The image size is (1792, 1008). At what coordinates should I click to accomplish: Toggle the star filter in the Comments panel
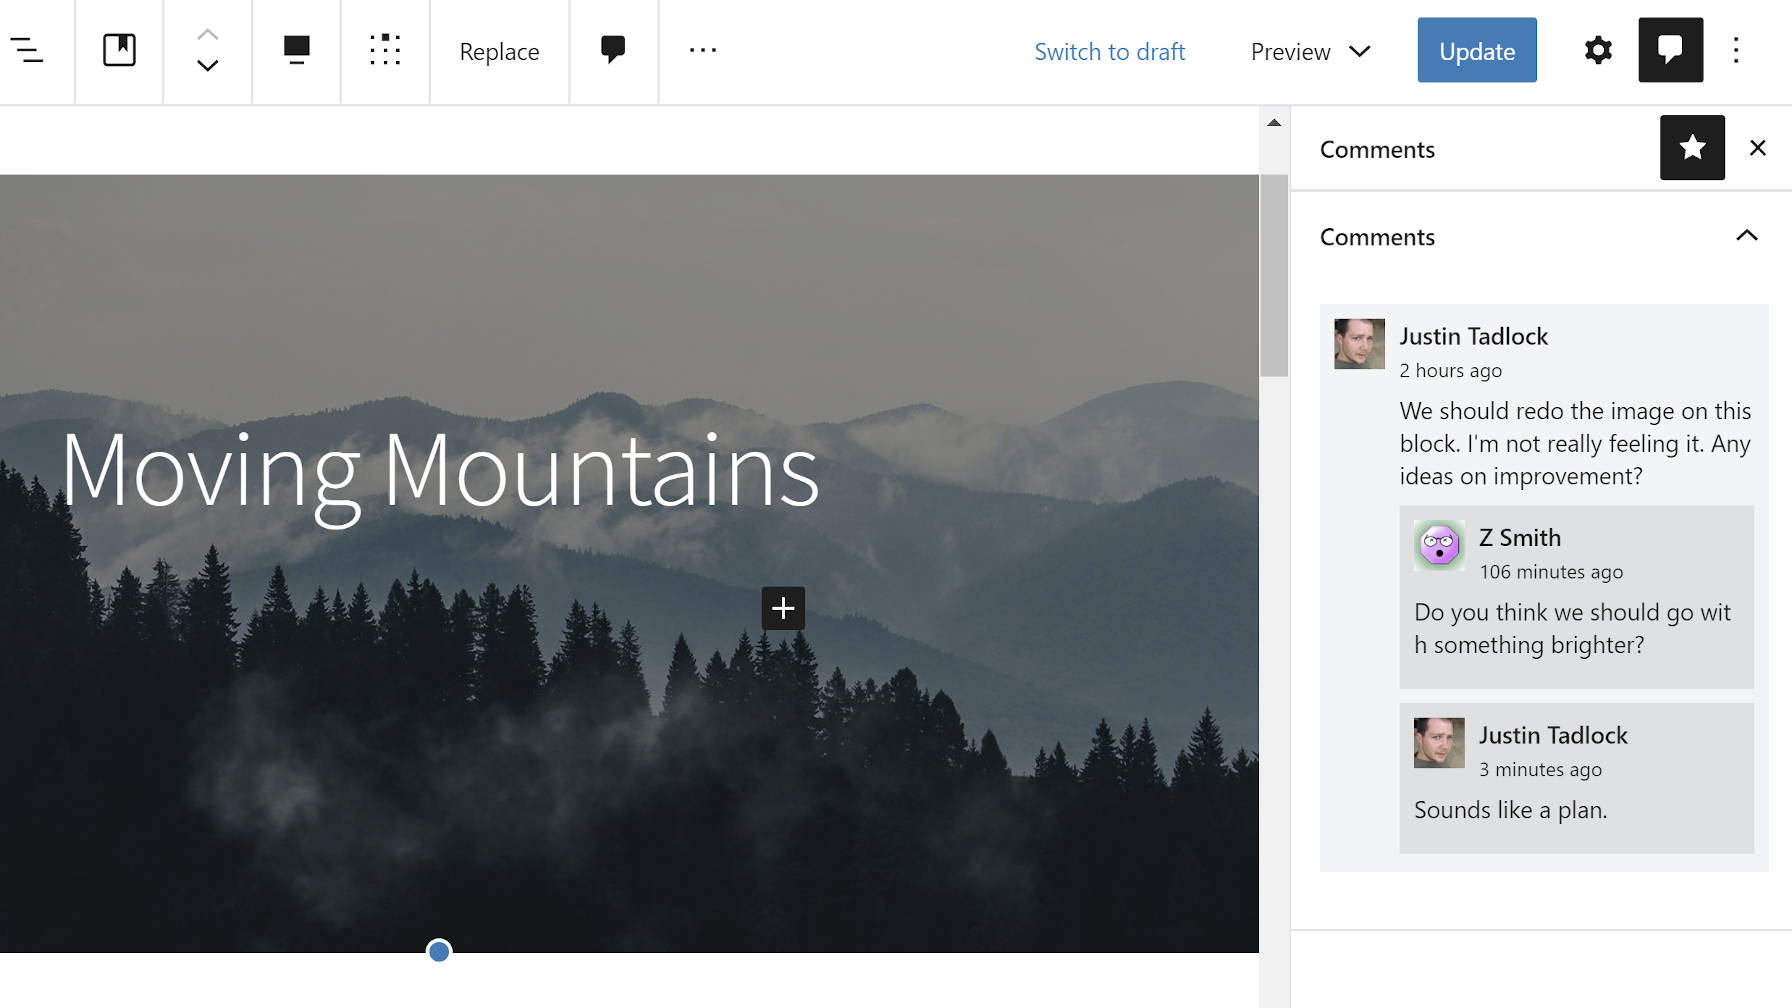pyautogui.click(x=1692, y=147)
